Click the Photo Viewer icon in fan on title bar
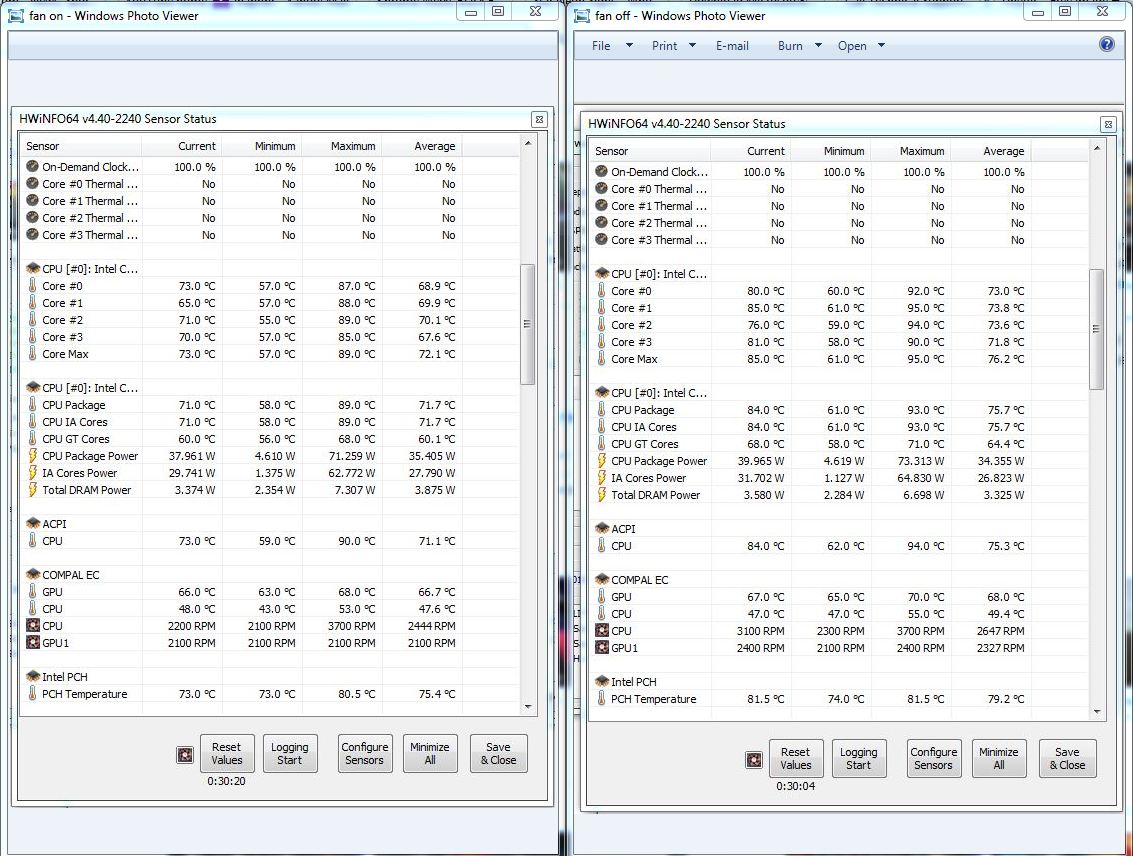Image resolution: width=1133 pixels, height=856 pixels. point(16,15)
